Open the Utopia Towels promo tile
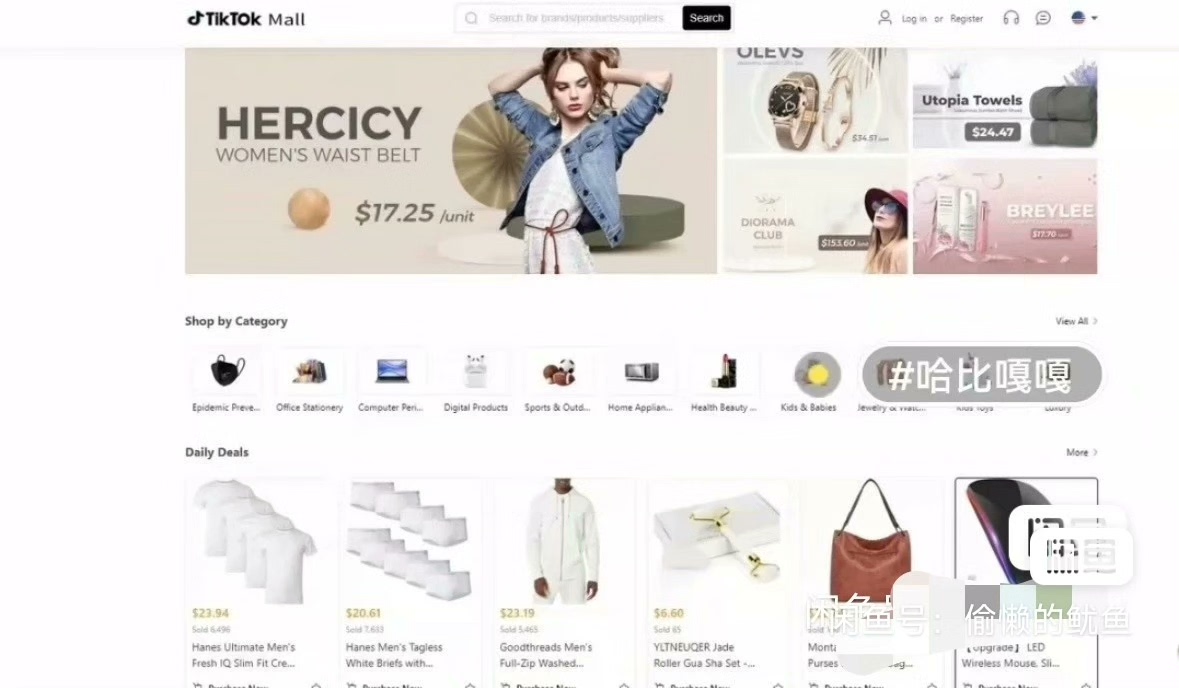This screenshot has height=688, width=1179. click(1005, 101)
